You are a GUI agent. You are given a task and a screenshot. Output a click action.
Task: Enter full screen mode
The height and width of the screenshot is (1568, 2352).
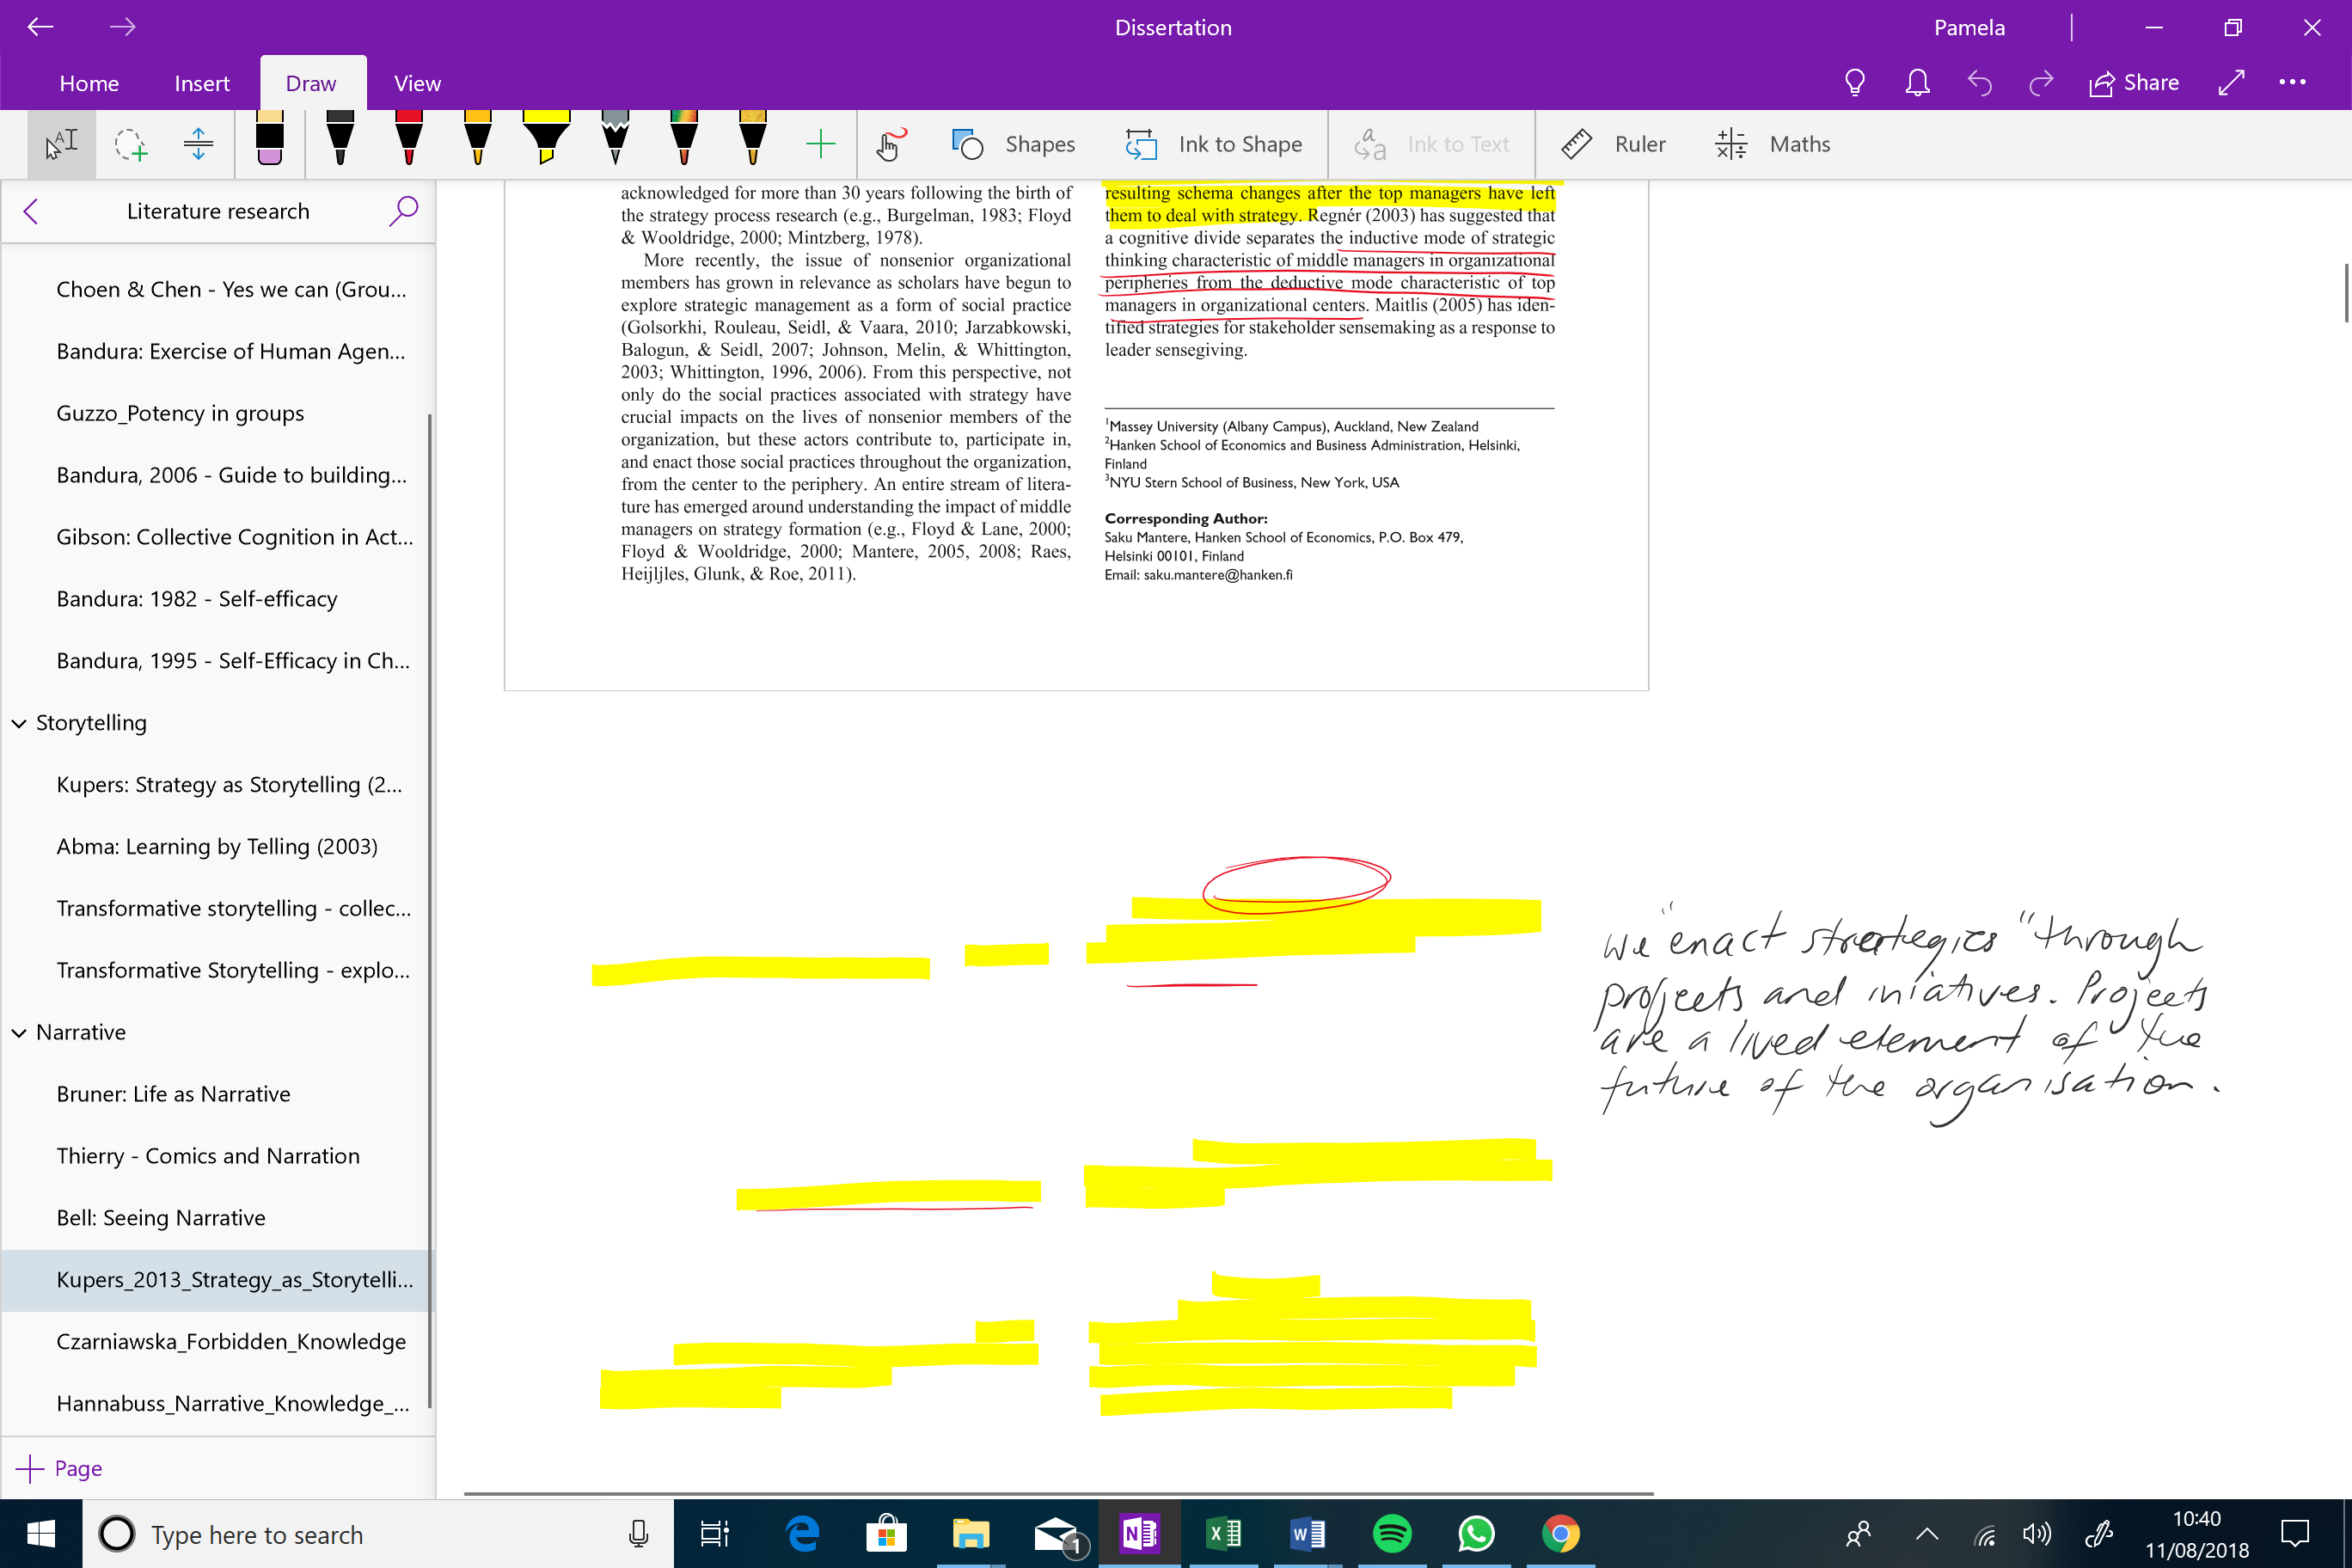click(2231, 83)
